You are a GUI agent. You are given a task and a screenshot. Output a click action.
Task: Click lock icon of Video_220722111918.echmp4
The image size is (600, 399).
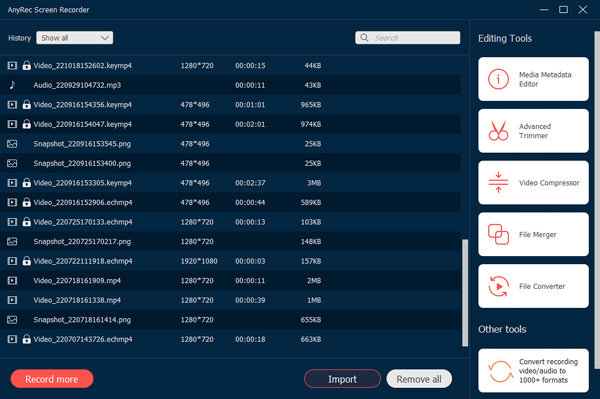[26, 261]
